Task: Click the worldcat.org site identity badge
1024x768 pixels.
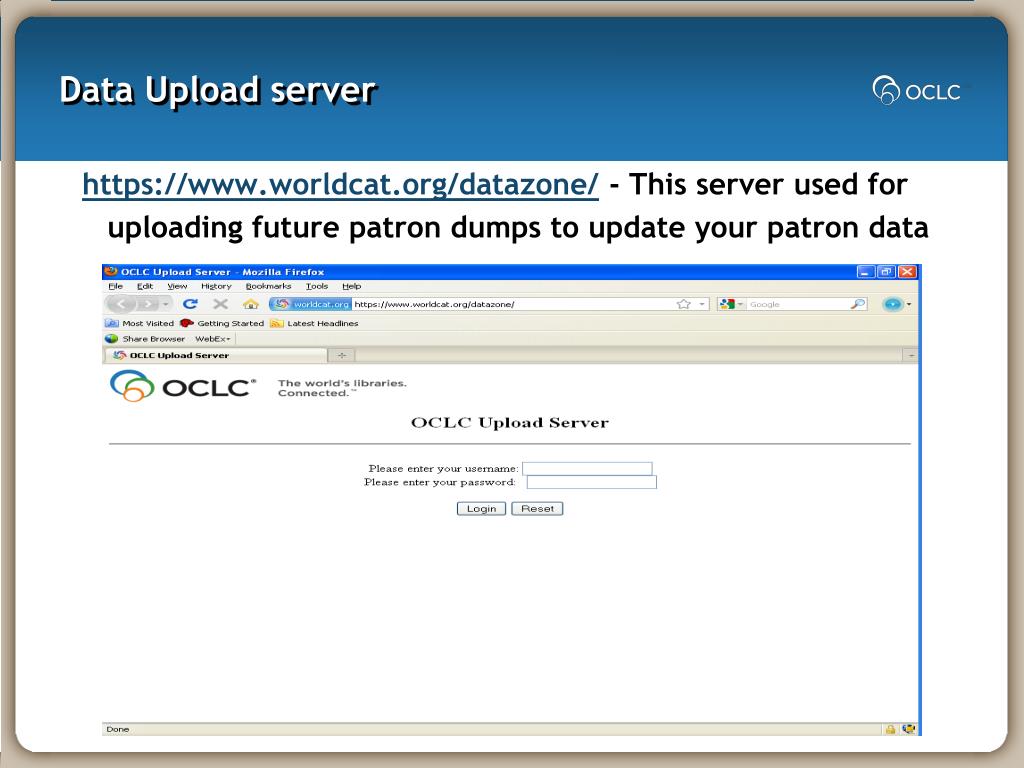Action: pyautogui.click(x=311, y=304)
